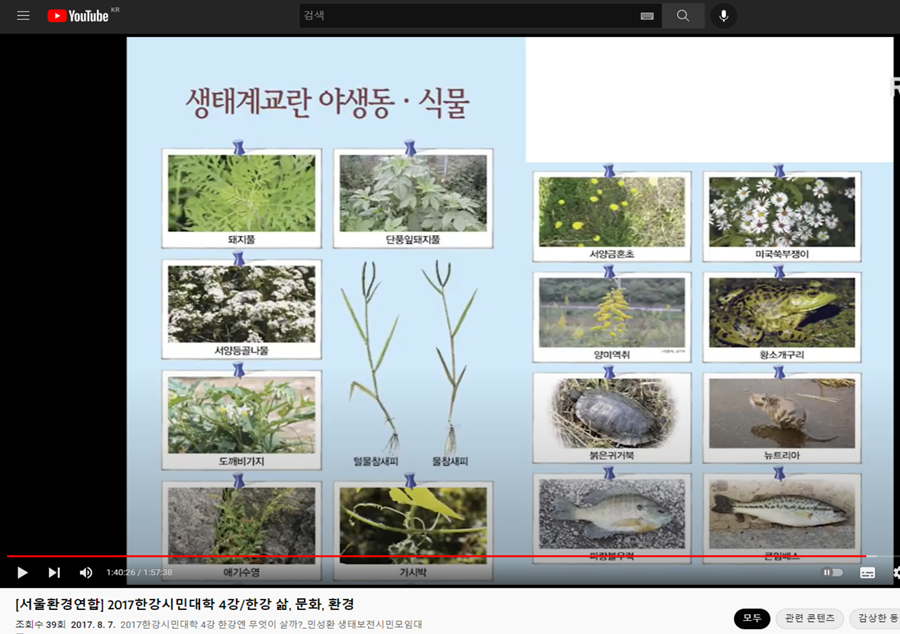Click the magnifying glass search icon
The width and height of the screenshot is (900, 634).
(682, 15)
